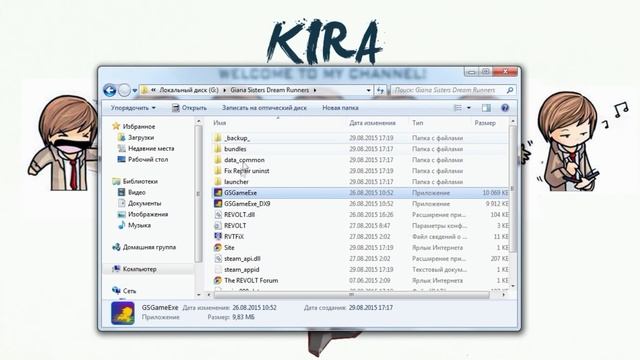The height and width of the screenshot is (360, 640).
Task: Open the Упорядочить menu
Action: point(133,108)
